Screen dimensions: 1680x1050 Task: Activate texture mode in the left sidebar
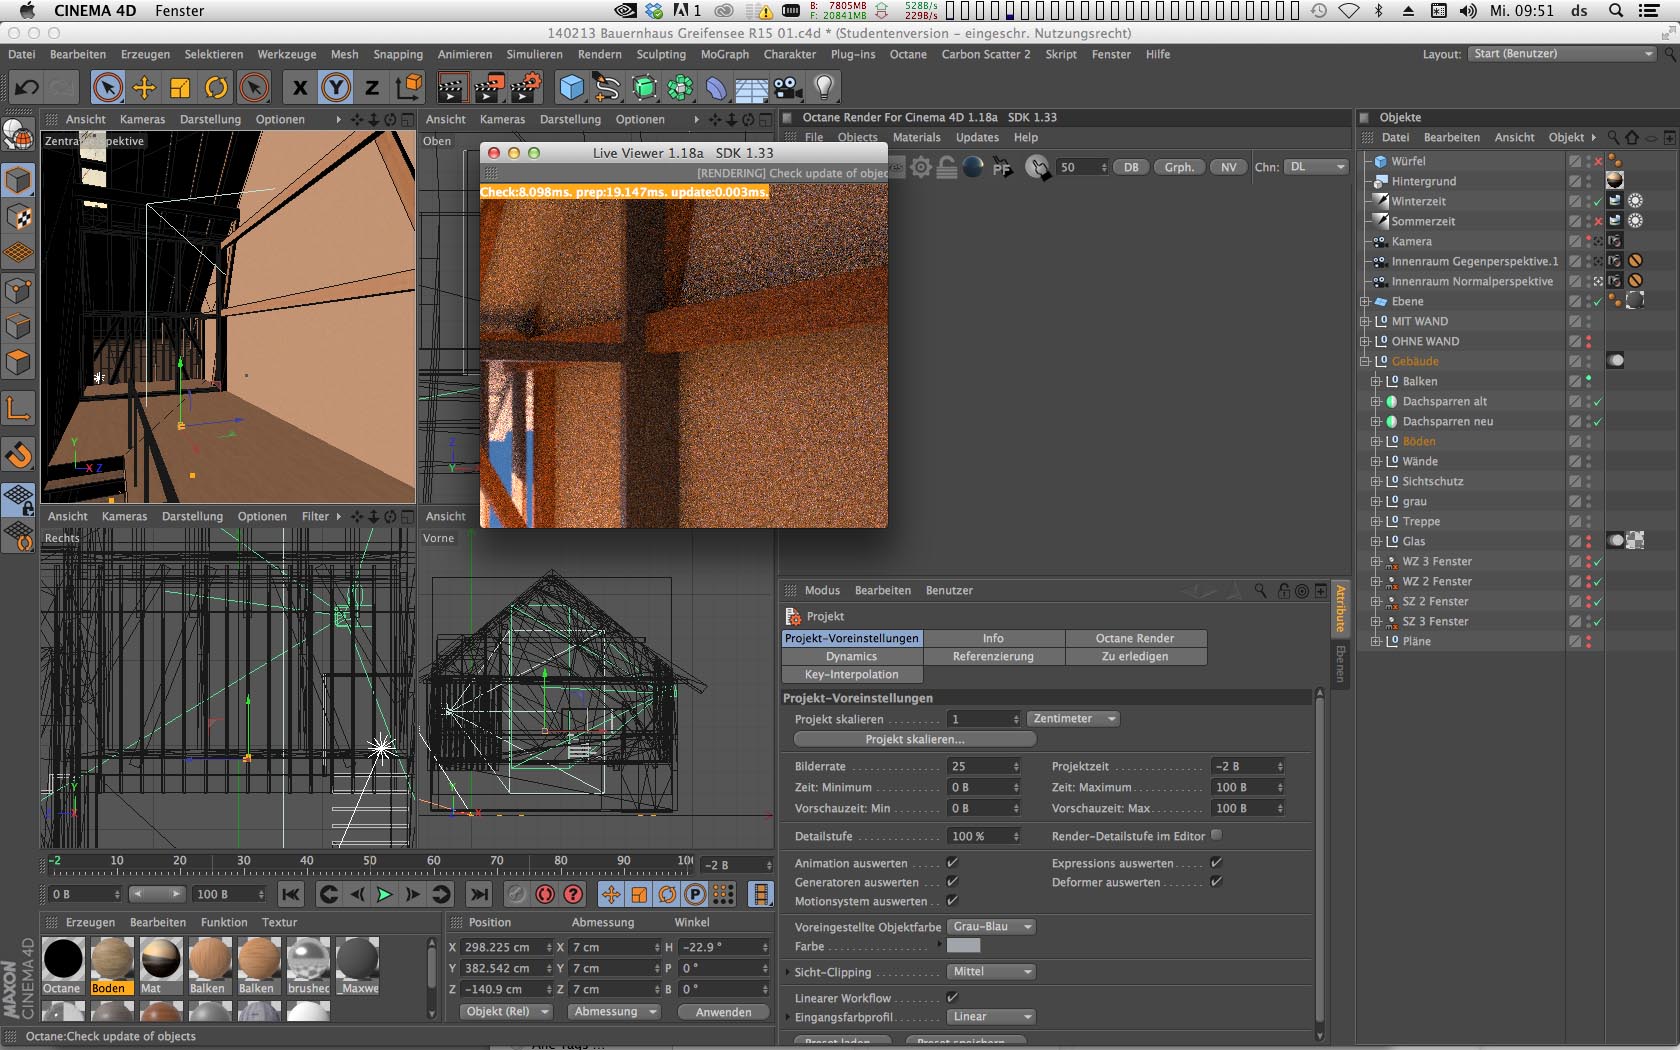pos(18,217)
